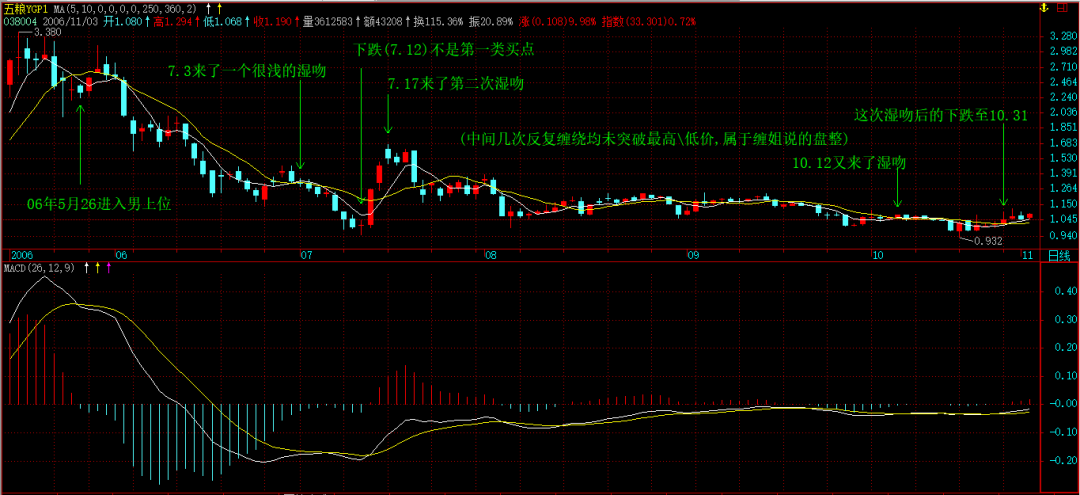Click the change value 涨(0.108)9.98%
Screen dimensions: 1080x495
point(556,22)
